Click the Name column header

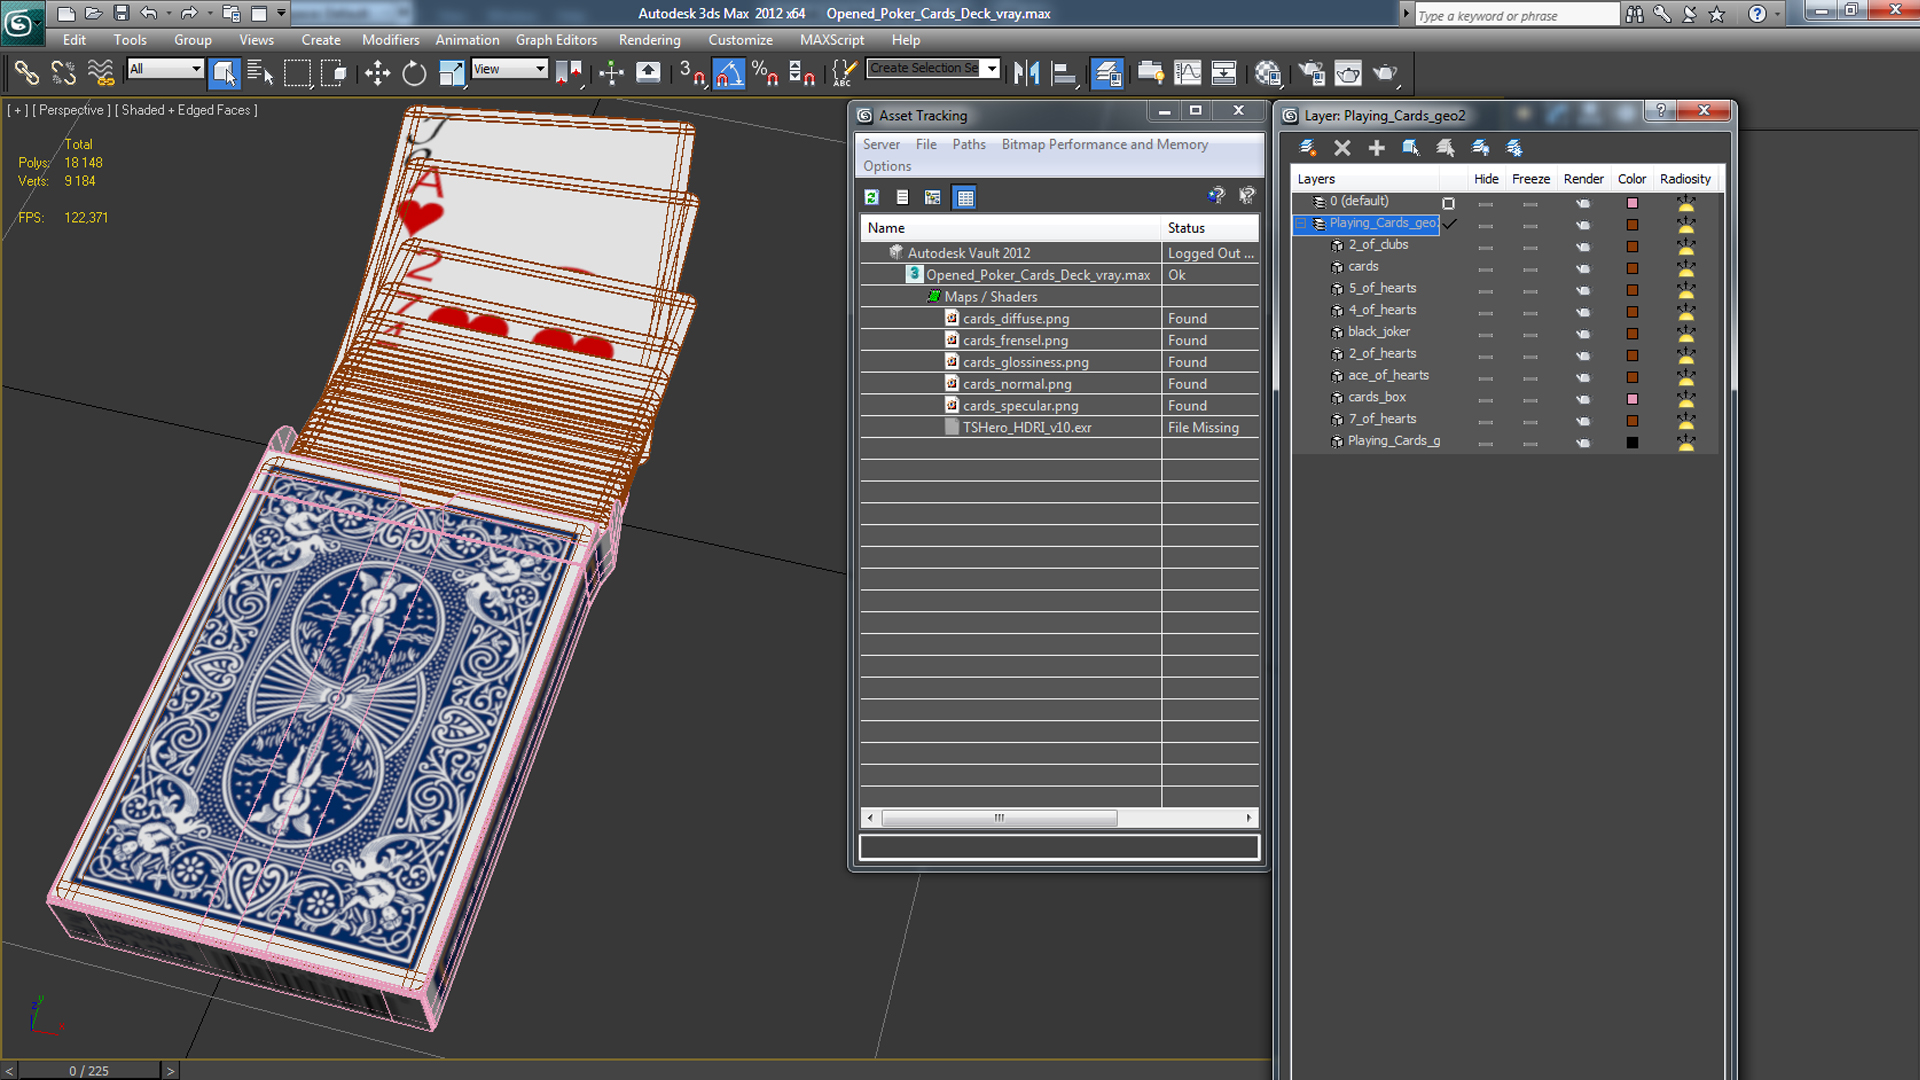(x=1010, y=228)
